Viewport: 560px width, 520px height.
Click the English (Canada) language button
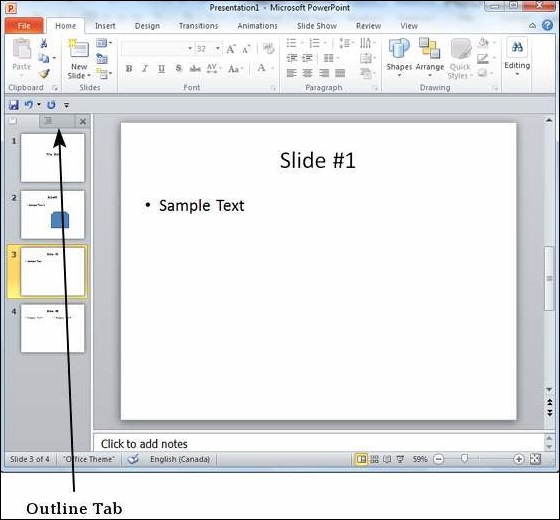point(180,459)
